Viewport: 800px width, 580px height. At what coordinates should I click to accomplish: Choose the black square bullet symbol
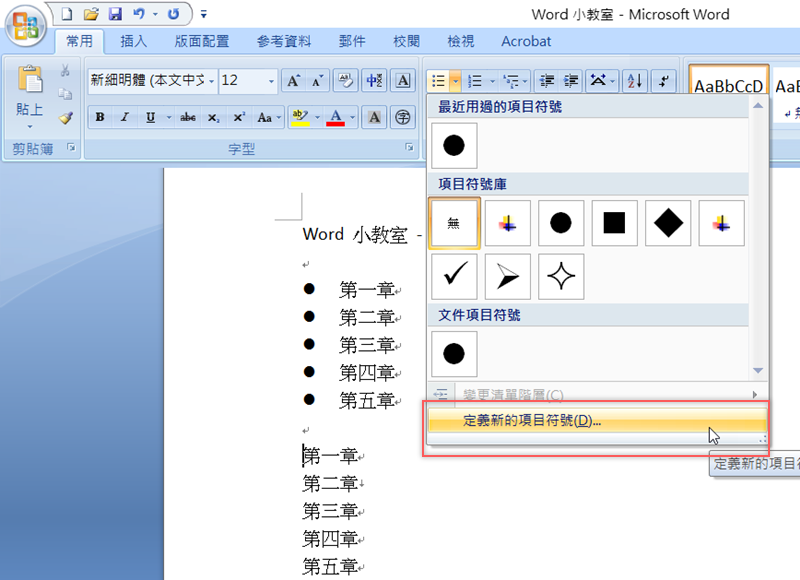click(x=615, y=223)
